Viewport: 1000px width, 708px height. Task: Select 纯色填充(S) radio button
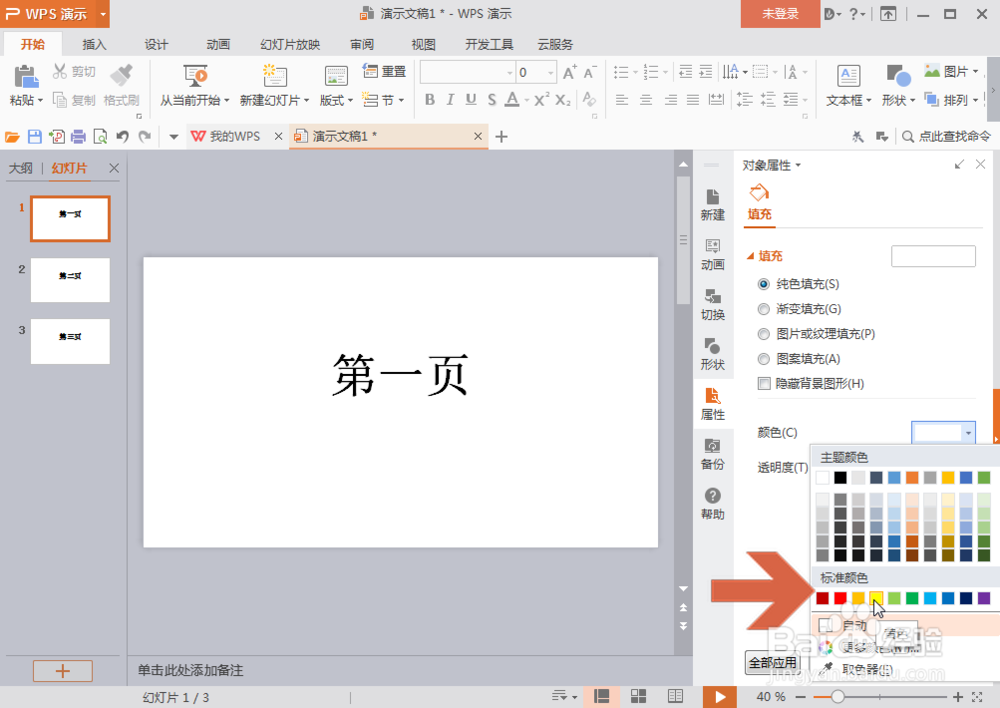coord(763,284)
